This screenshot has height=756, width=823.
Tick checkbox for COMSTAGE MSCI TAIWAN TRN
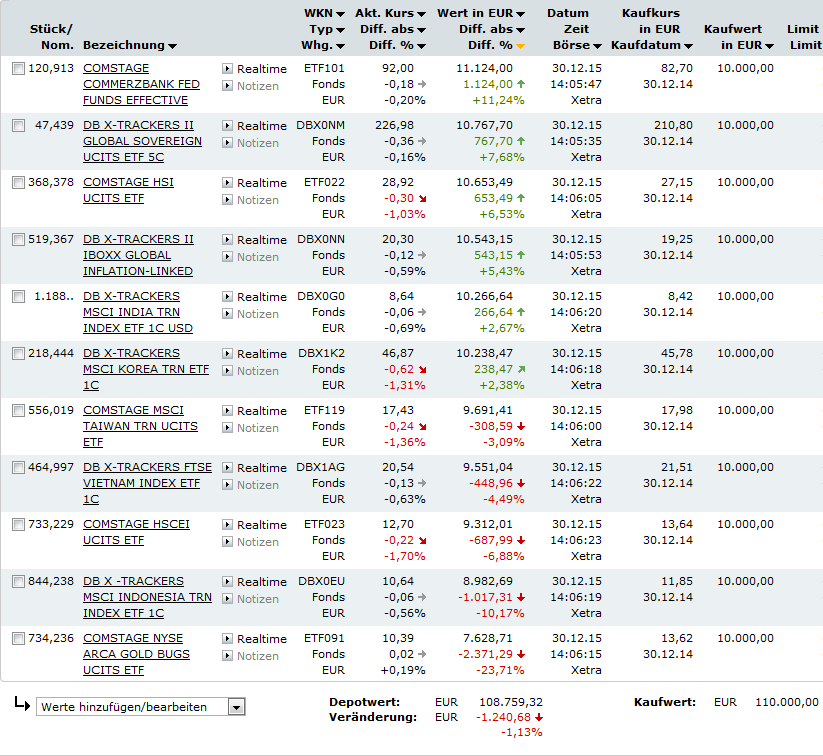18,410
